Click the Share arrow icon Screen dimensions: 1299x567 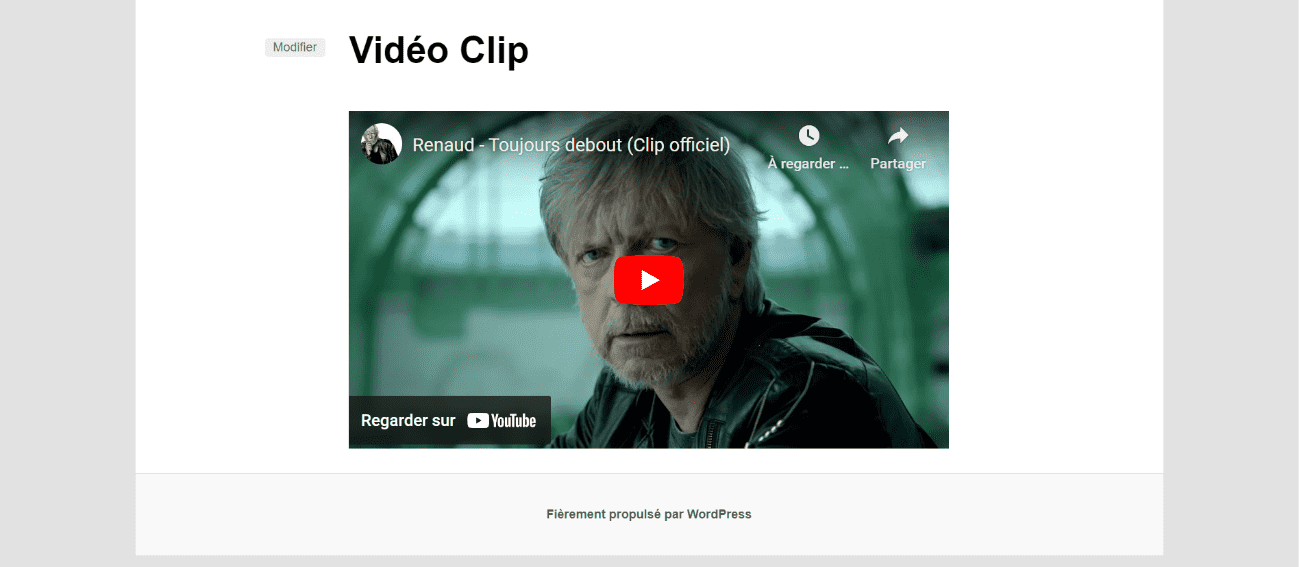898,136
